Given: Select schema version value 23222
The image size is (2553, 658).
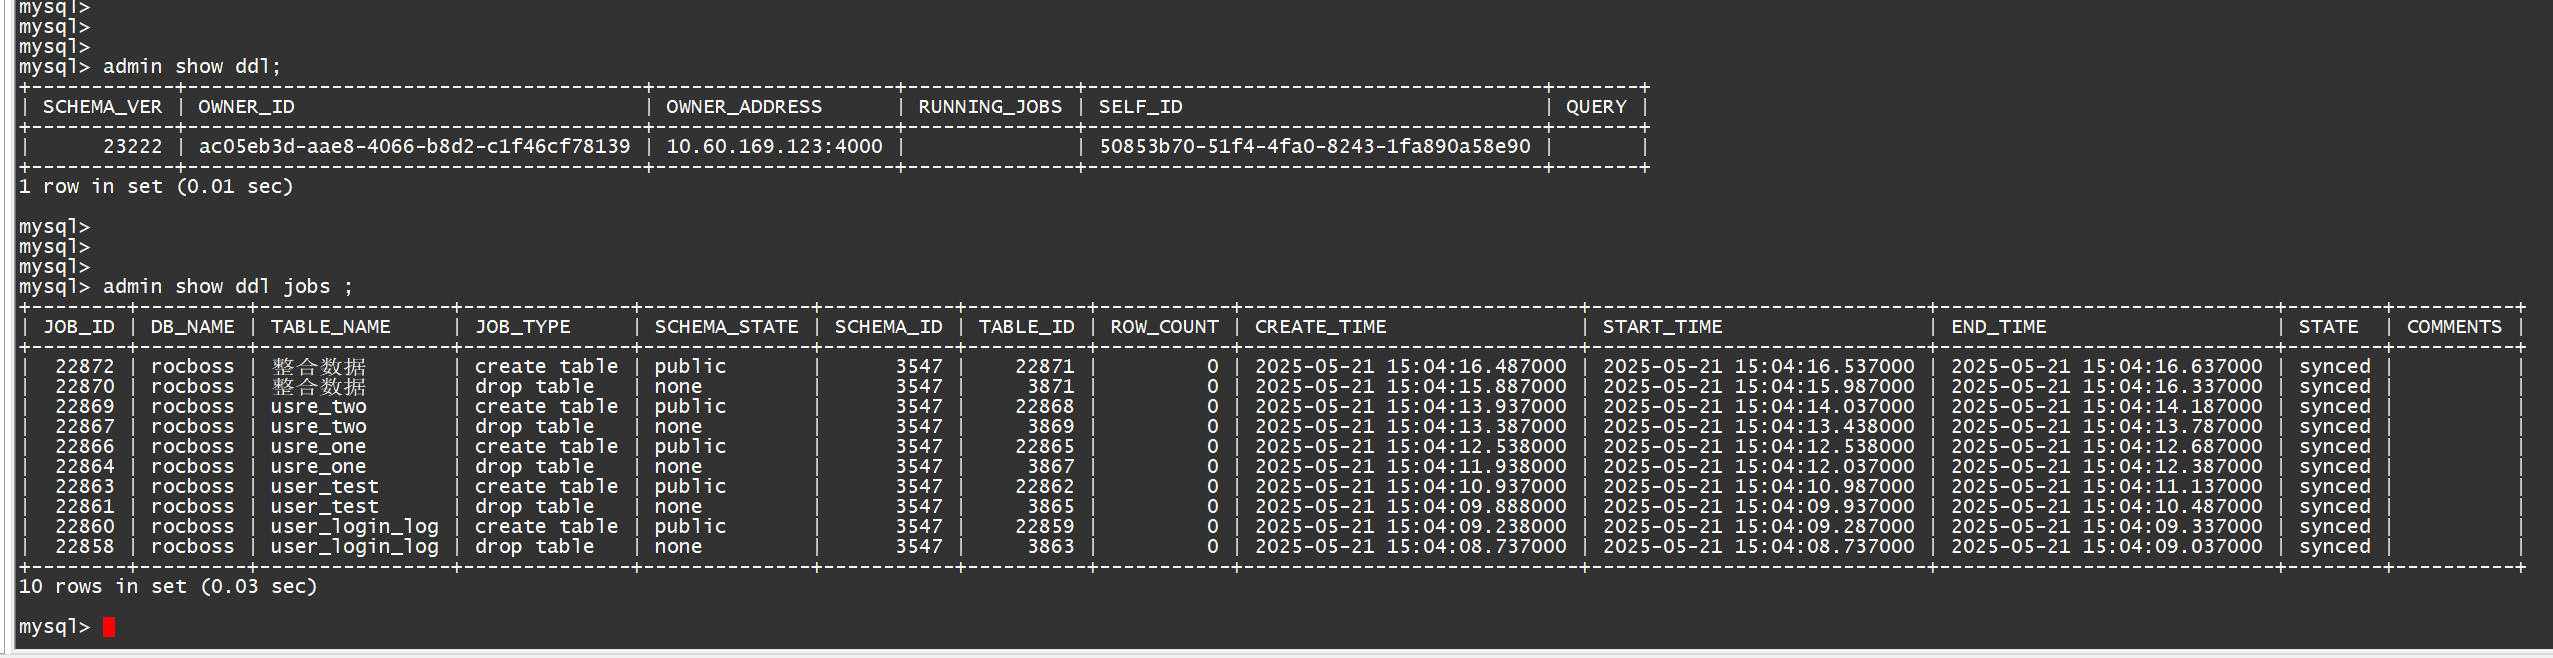Looking at the screenshot, I should pyautogui.click(x=132, y=147).
